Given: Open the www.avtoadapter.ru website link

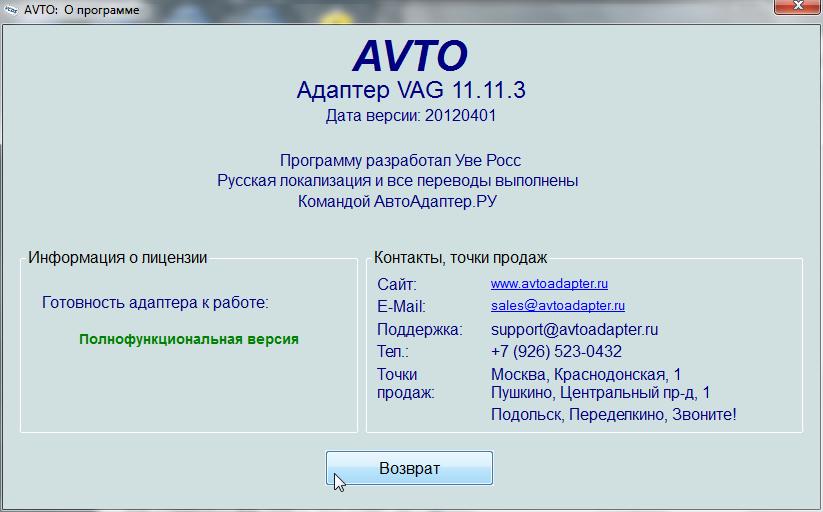Looking at the screenshot, I should 549,284.
